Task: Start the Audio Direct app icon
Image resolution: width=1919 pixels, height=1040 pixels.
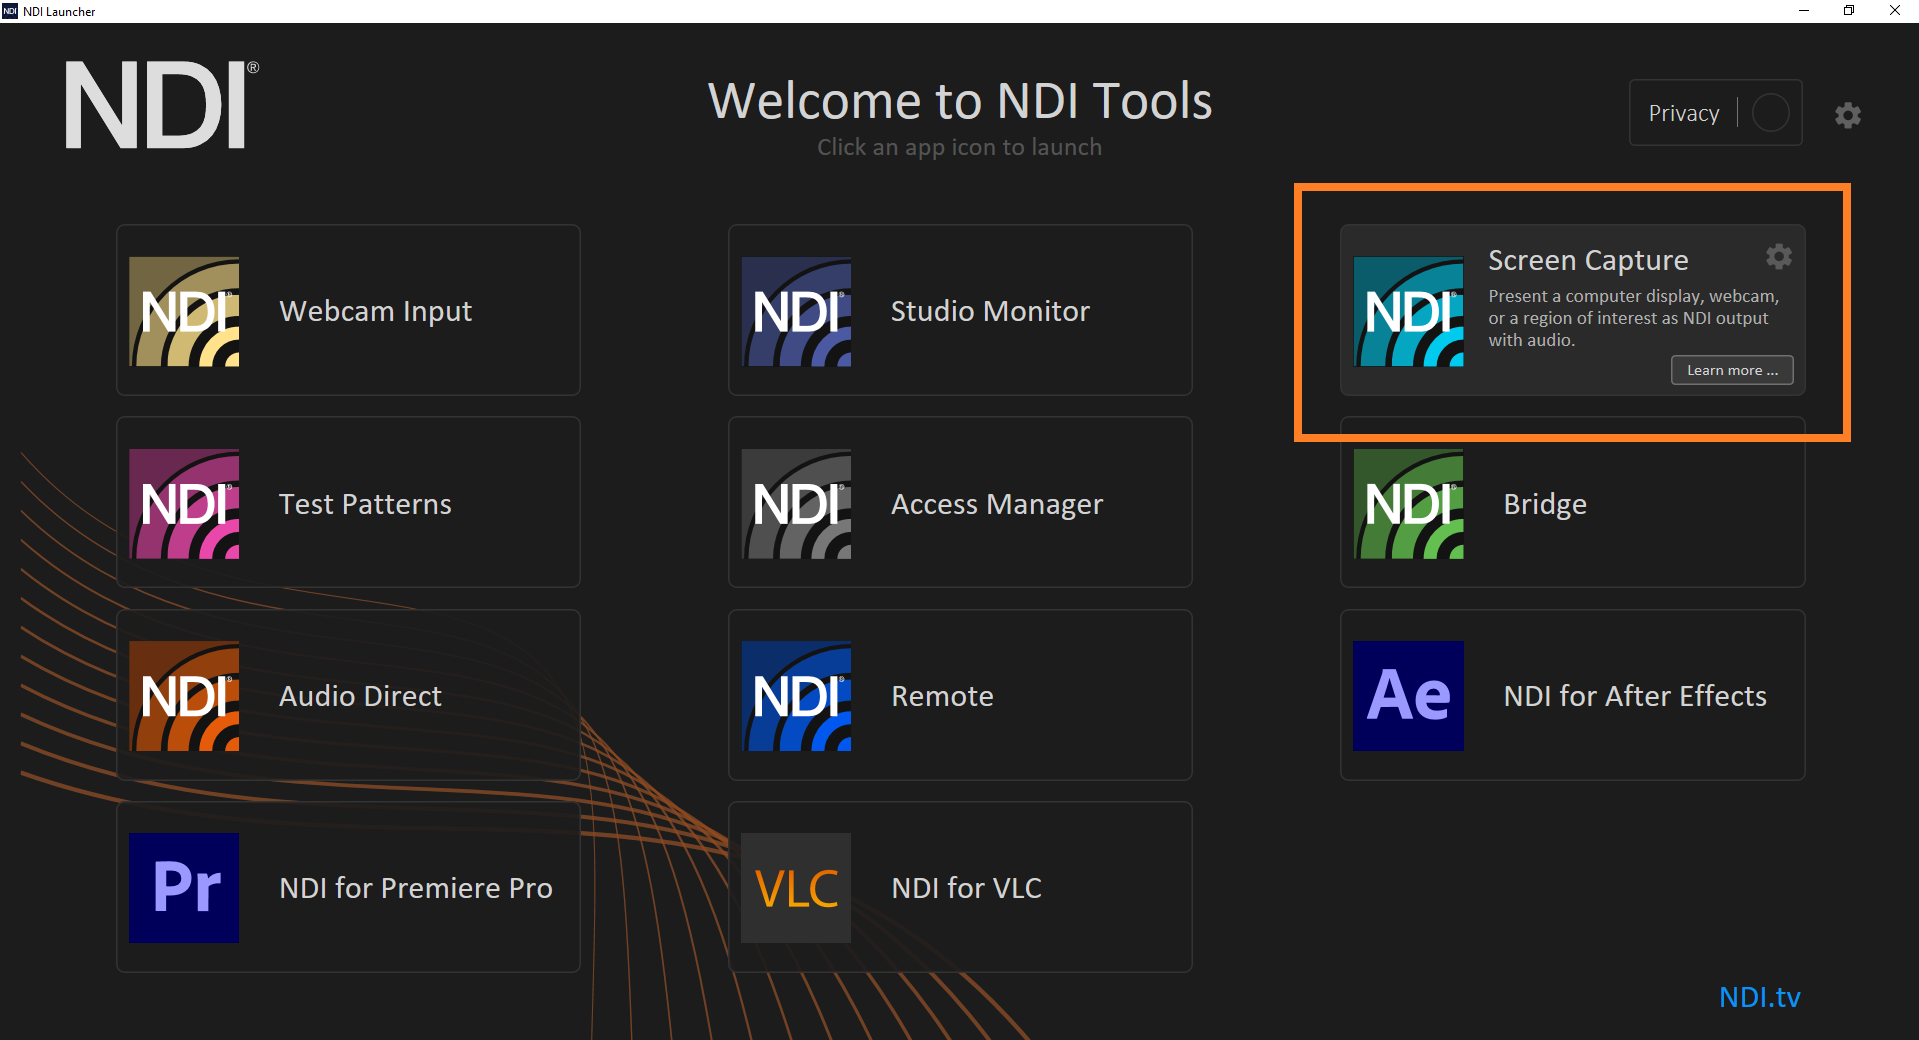Action: point(184,695)
